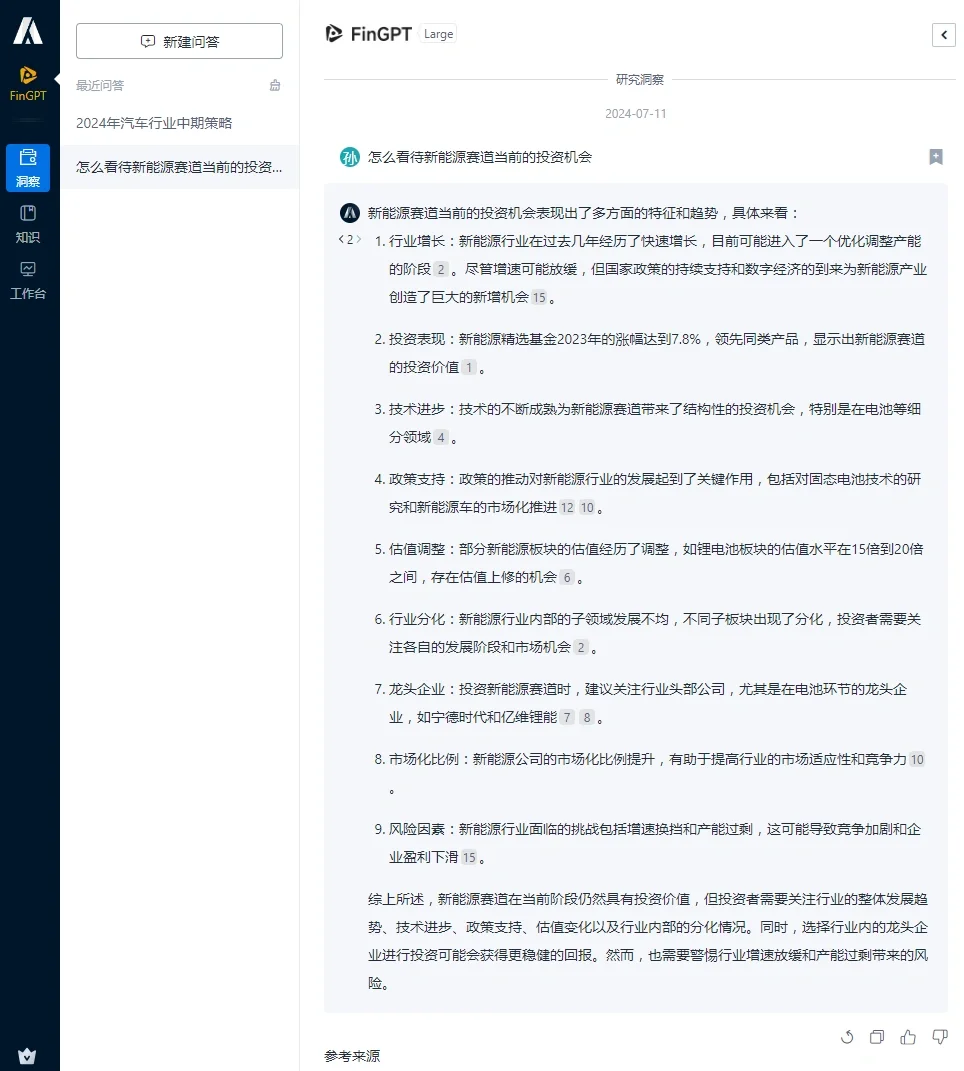Screen dimensions: 964x1071
Task: Open citation 15 in 风险因素 item
Action: click(469, 857)
